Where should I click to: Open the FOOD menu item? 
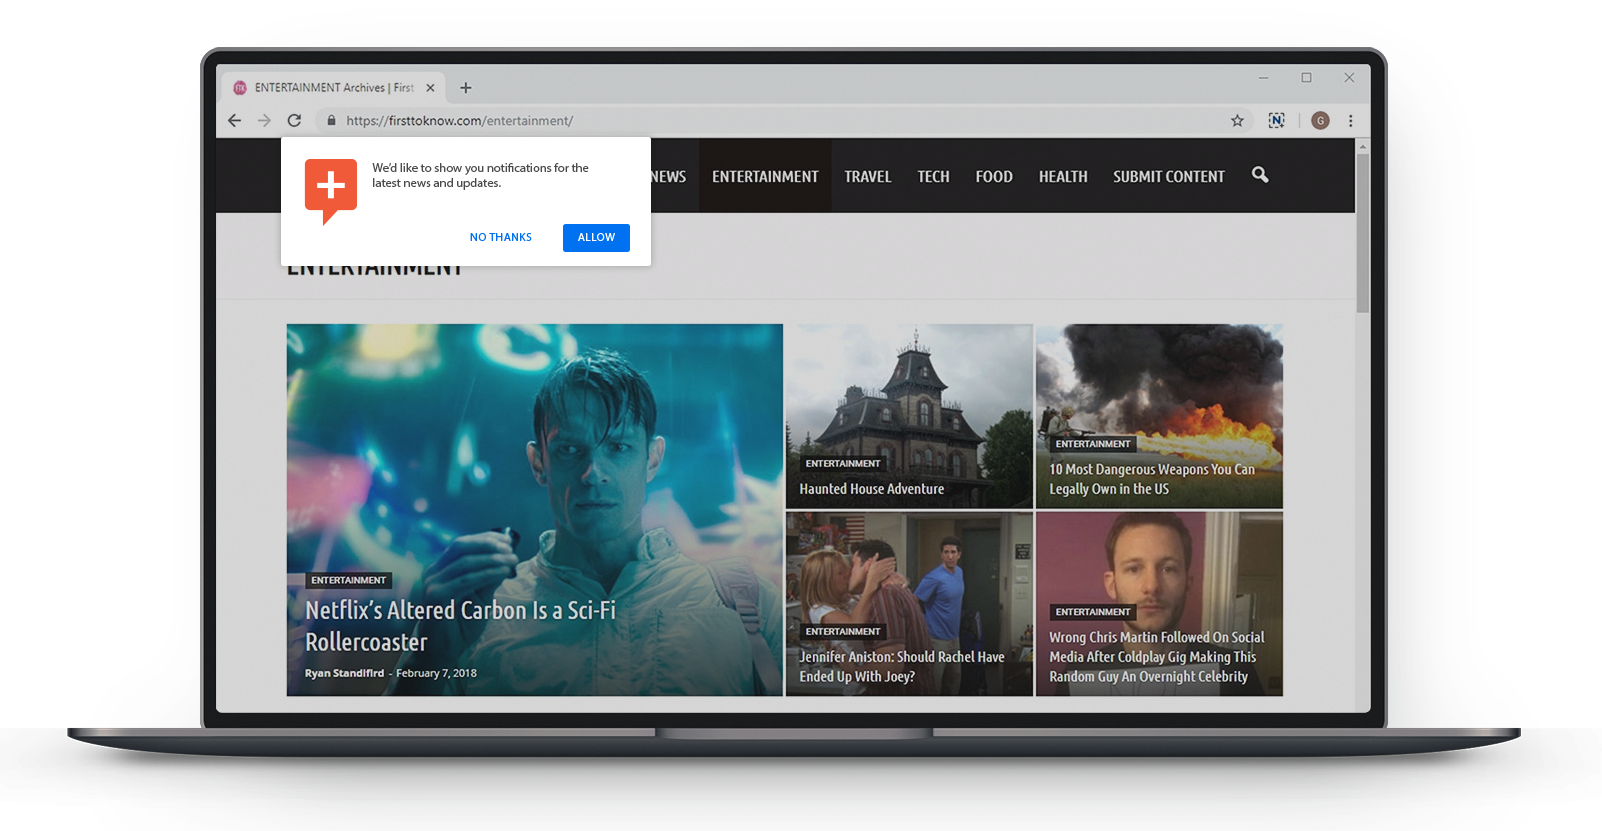click(994, 176)
